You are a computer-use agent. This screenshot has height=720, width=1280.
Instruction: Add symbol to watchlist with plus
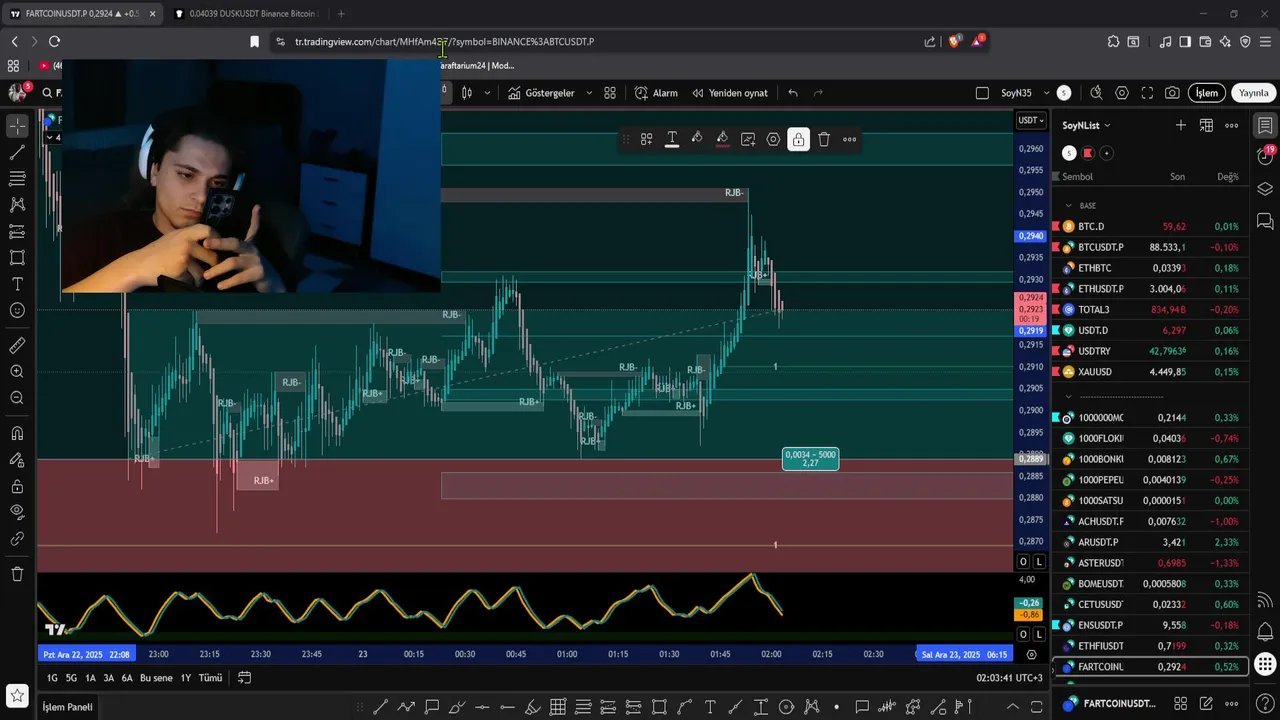tap(1181, 125)
